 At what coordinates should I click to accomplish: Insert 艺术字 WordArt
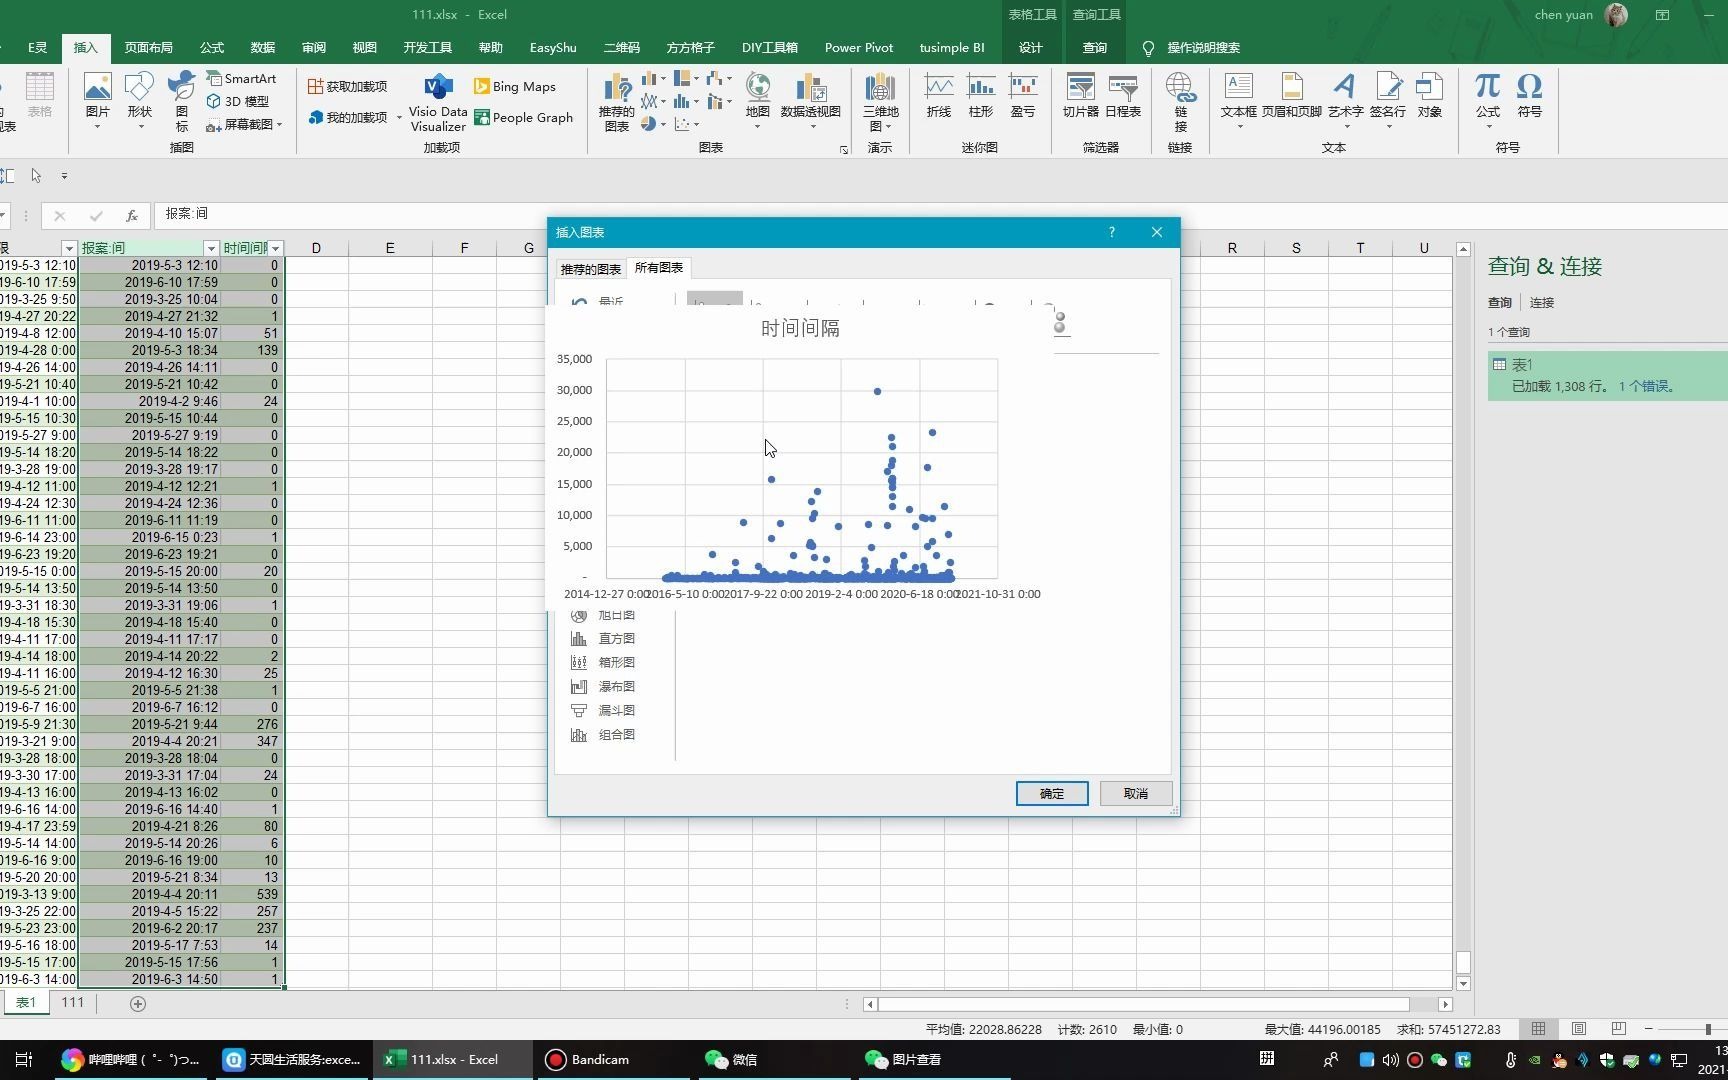[x=1346, y=96]
